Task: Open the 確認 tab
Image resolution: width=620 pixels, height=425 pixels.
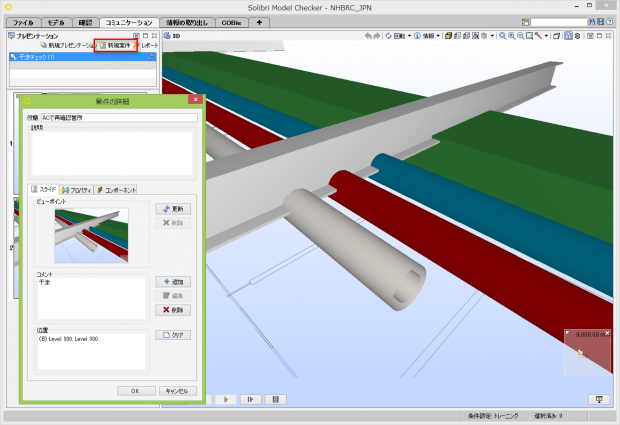Action: (85, 23)
